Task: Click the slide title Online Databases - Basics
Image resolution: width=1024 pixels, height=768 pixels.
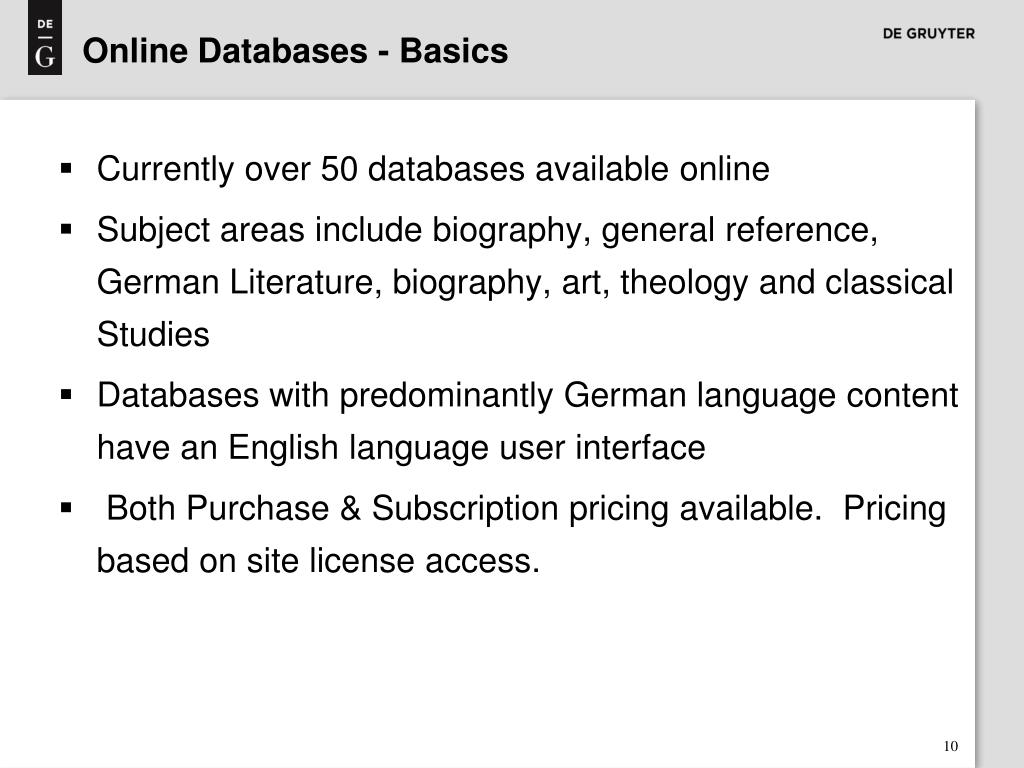Action: click(x=295, y=51)
